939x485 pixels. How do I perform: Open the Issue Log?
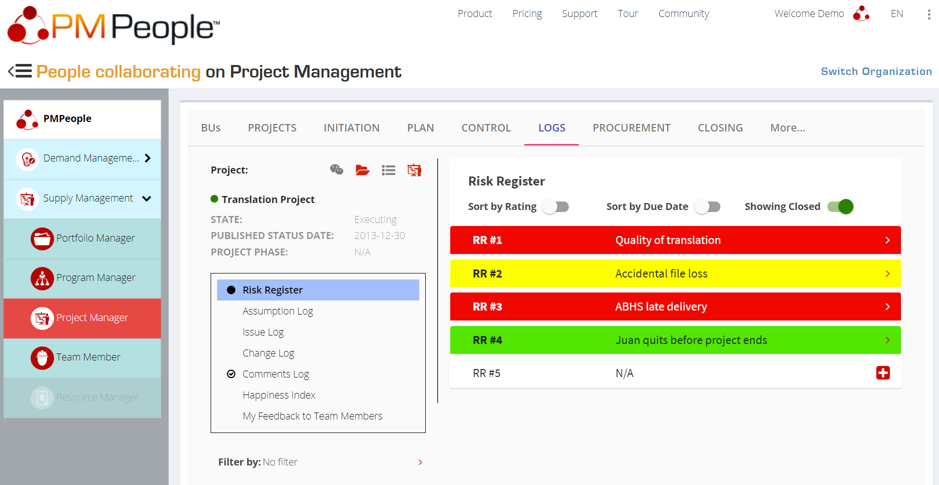pos(263,332)
